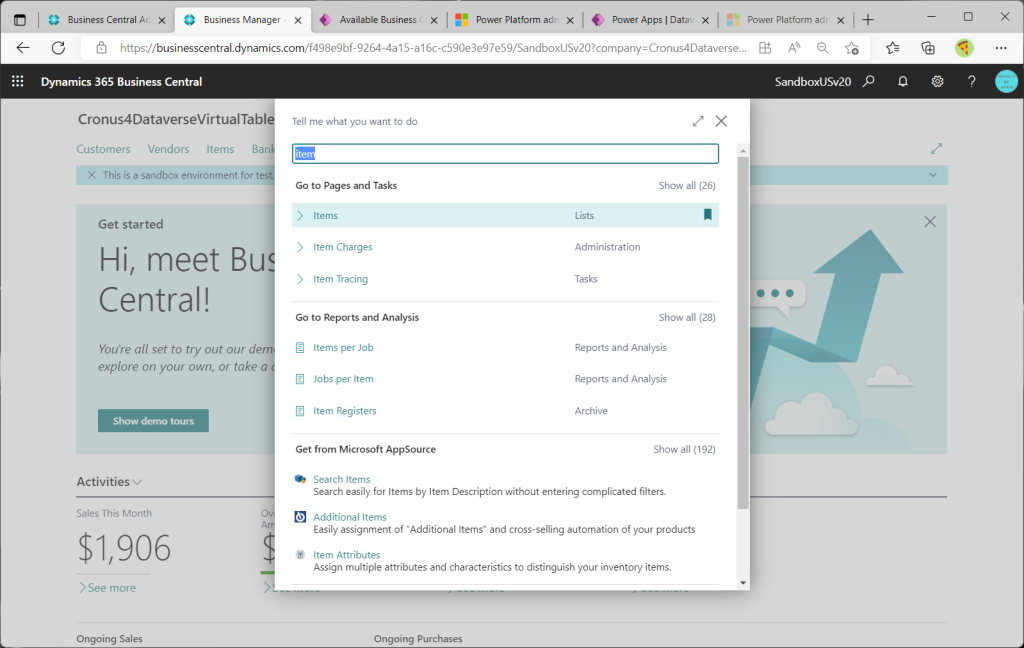Viewport: 1024px width, 648px height.
Task: Click the search magnifier in Business Central header
Action: coord(869,82)
